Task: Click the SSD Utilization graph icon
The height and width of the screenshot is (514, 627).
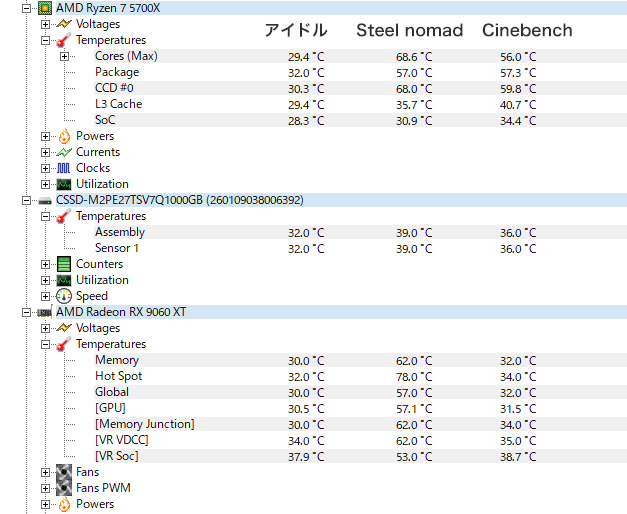Action: (64, 280)
